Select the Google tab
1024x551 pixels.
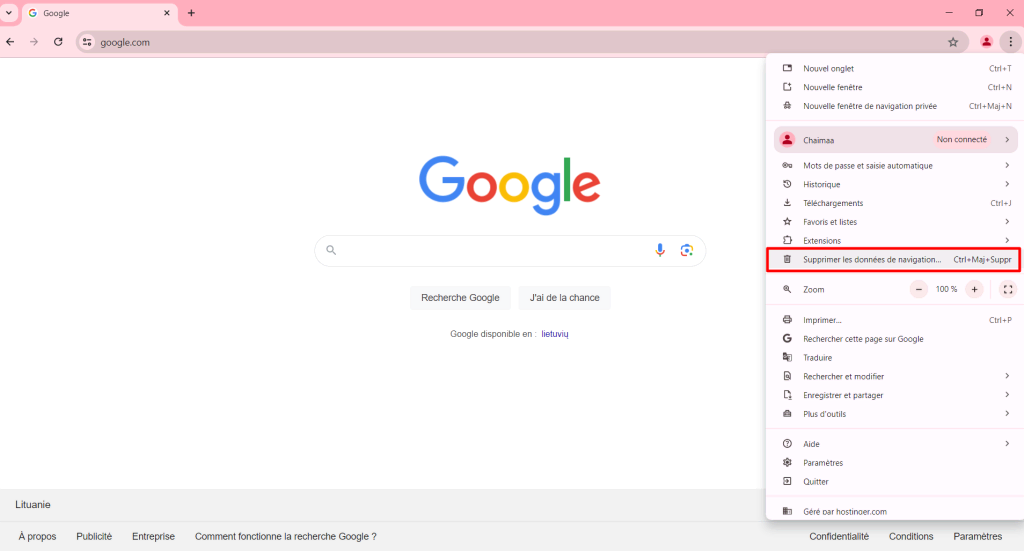[99, 13]
